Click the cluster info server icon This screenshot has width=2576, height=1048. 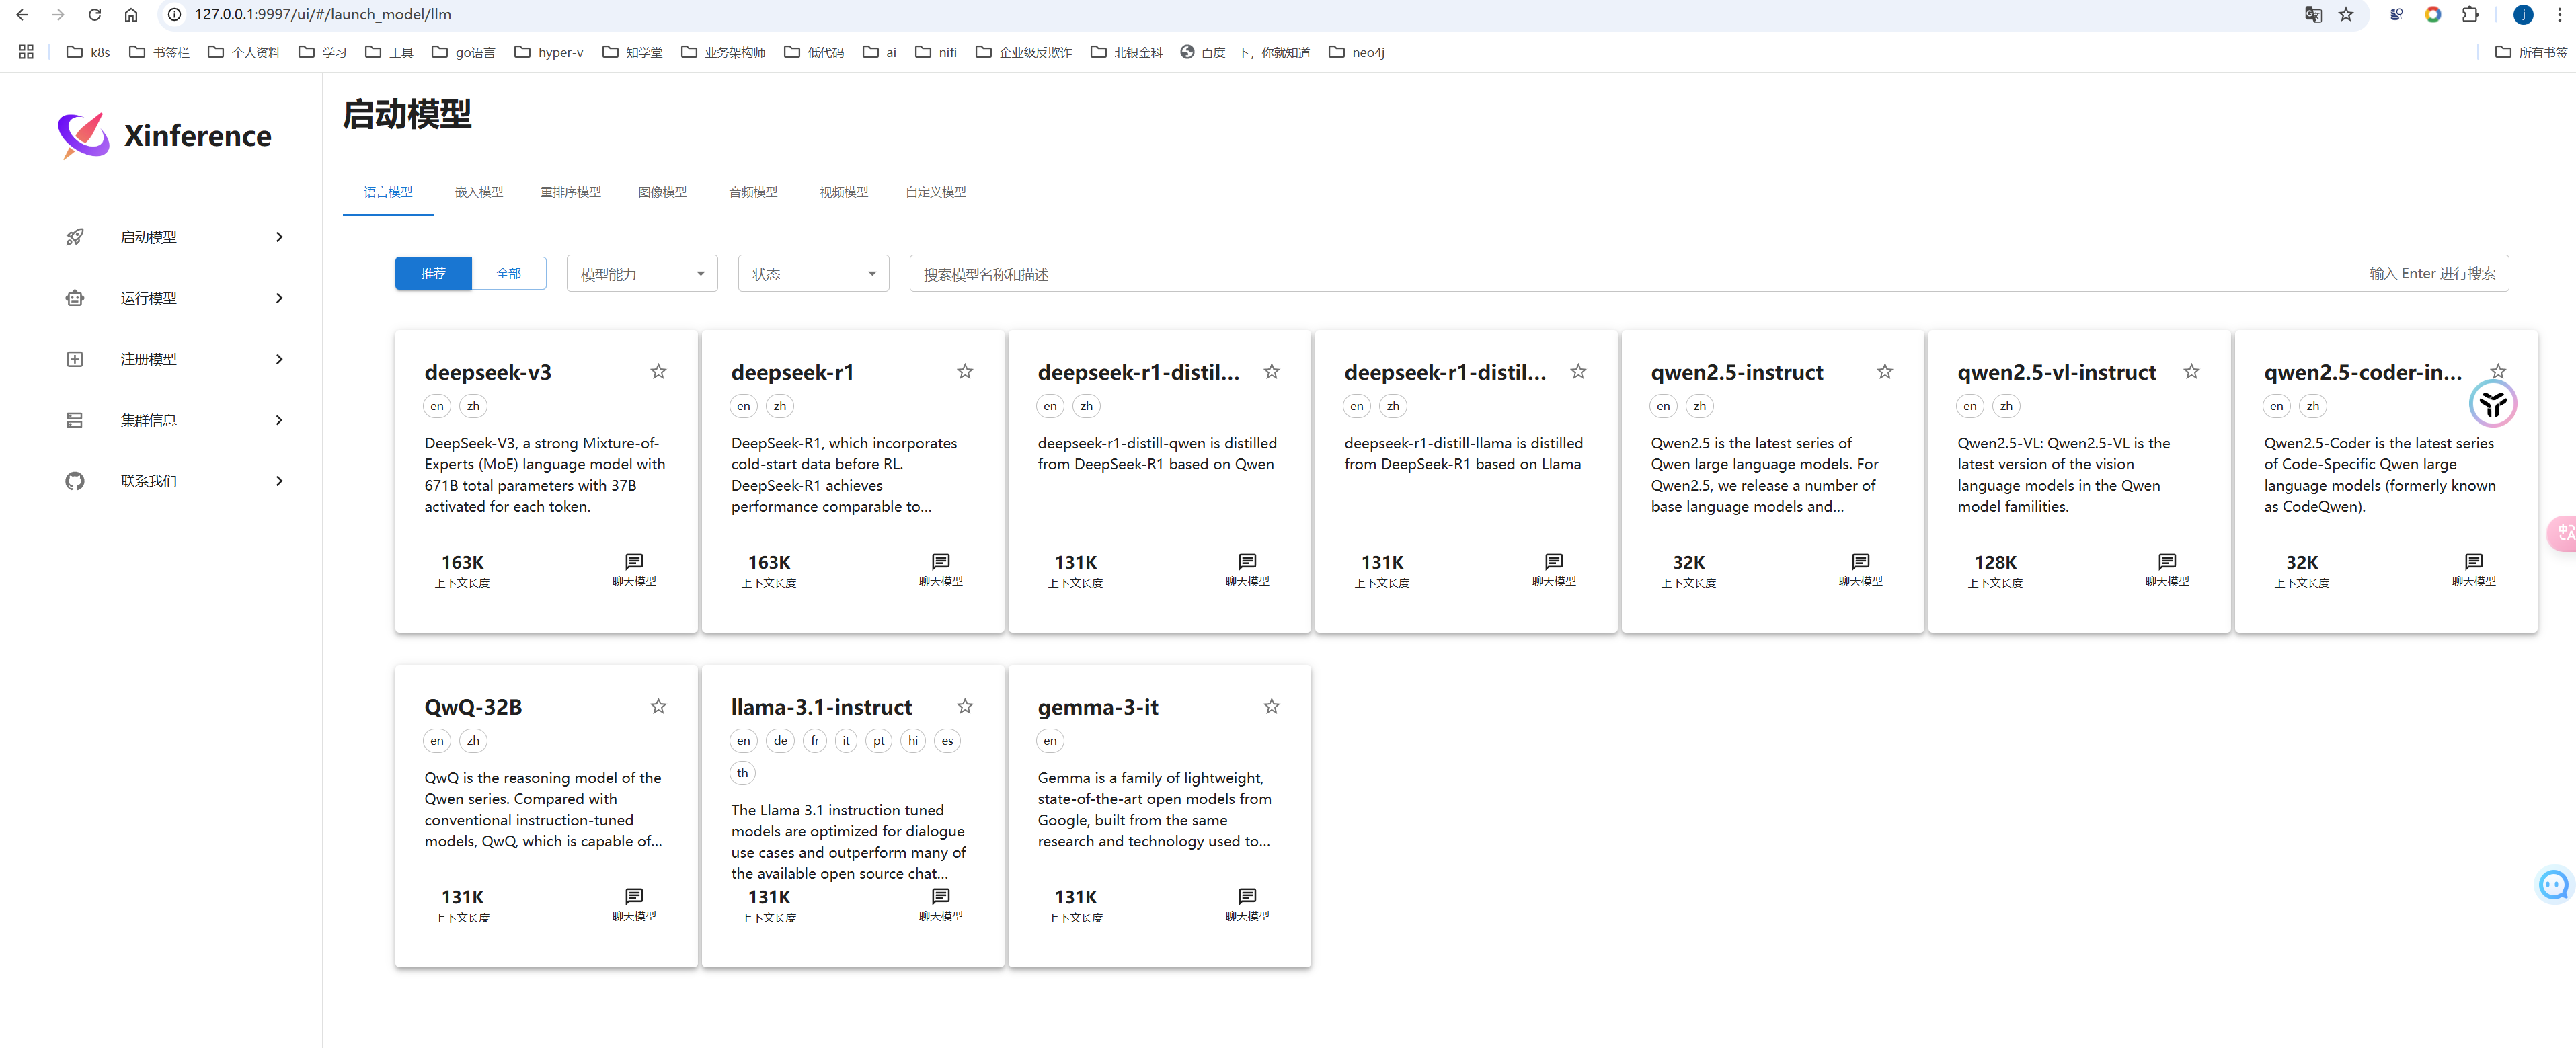[x=75, y=420]
